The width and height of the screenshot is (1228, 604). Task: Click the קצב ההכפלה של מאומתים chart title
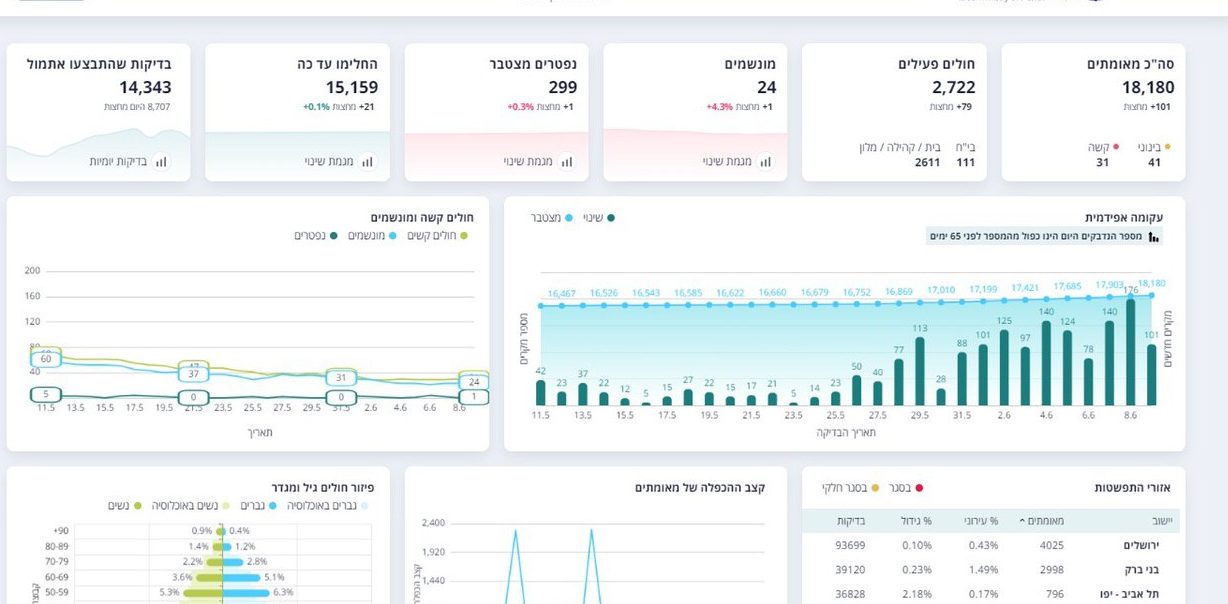coord(699,488)
